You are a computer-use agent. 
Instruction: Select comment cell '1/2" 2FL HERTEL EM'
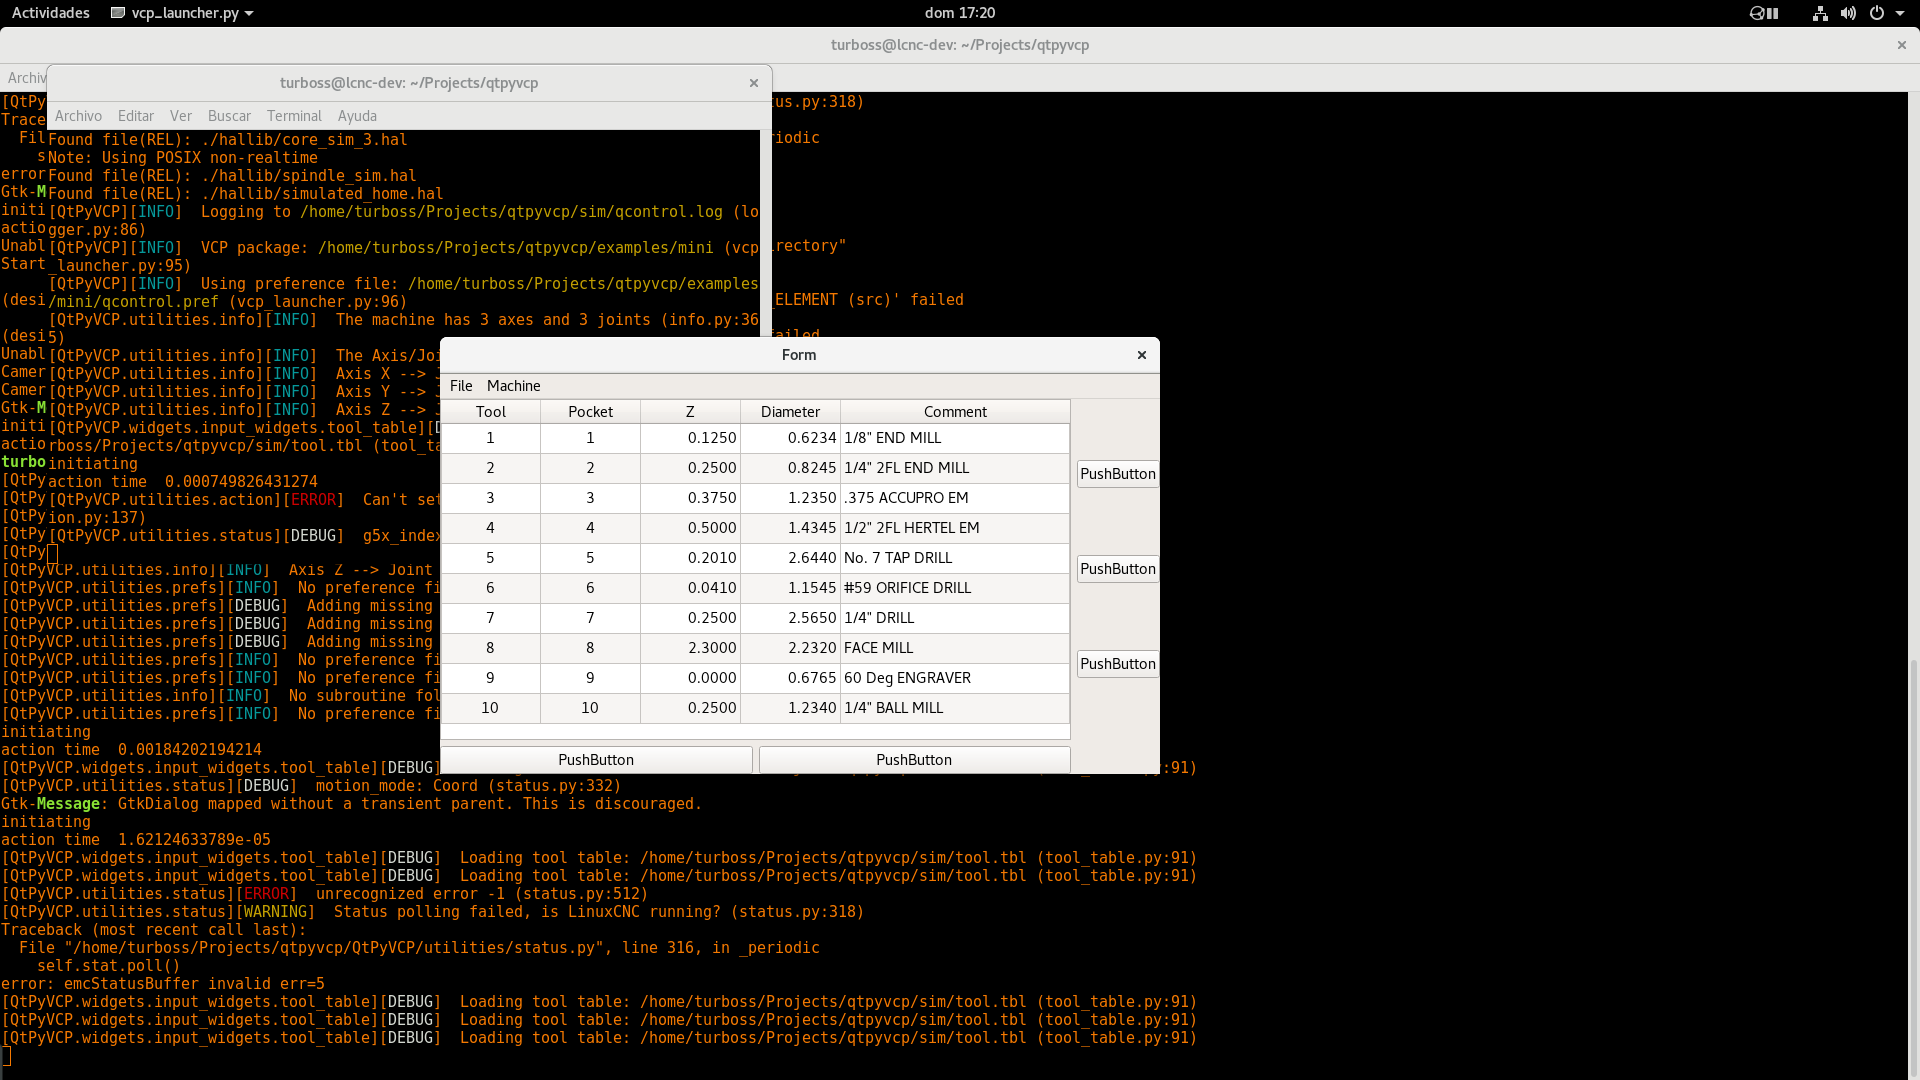coord(955,528)
